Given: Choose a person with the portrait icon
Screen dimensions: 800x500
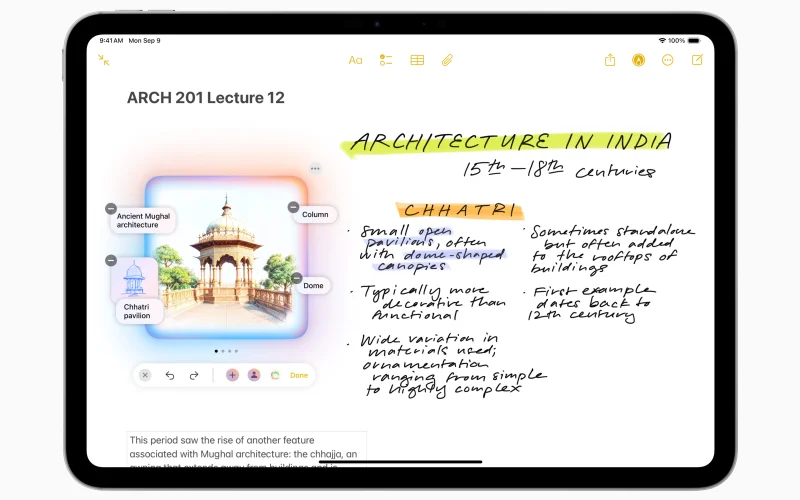Looking at the screenshot, I should (x=254, y=376).
